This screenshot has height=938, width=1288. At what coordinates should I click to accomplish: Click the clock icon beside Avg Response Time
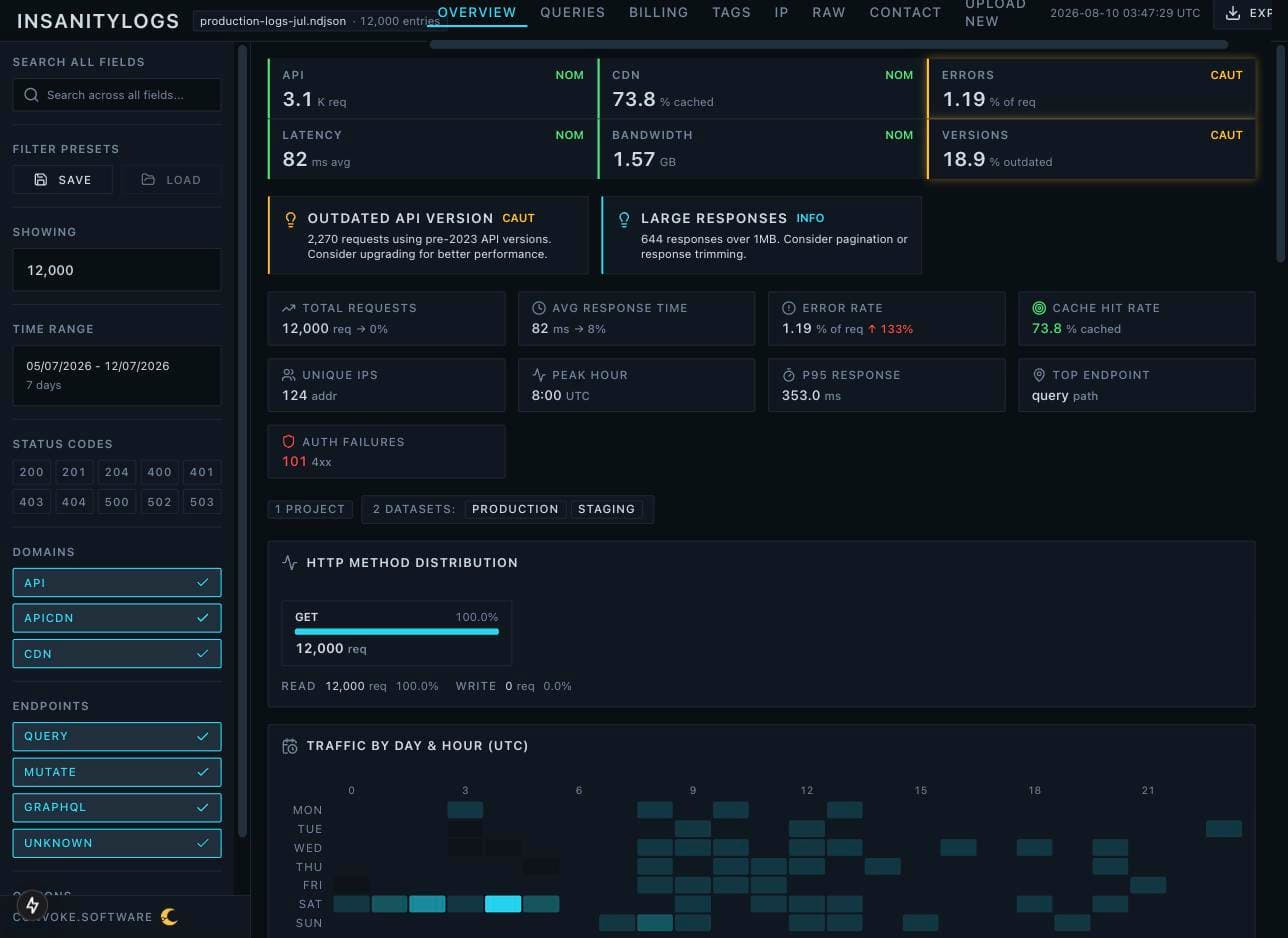pos(539,308)
